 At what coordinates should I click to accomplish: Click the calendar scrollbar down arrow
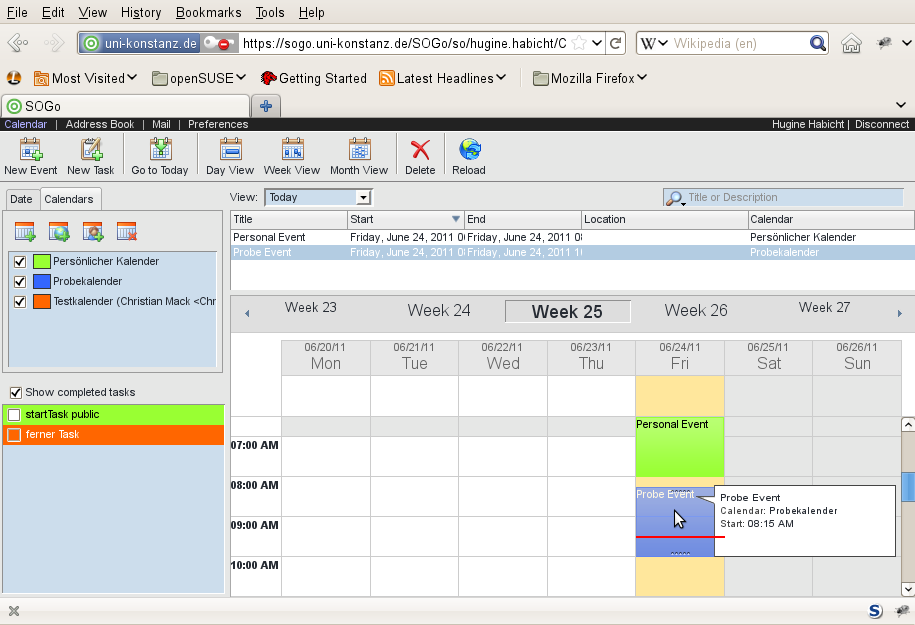(908, 589)
